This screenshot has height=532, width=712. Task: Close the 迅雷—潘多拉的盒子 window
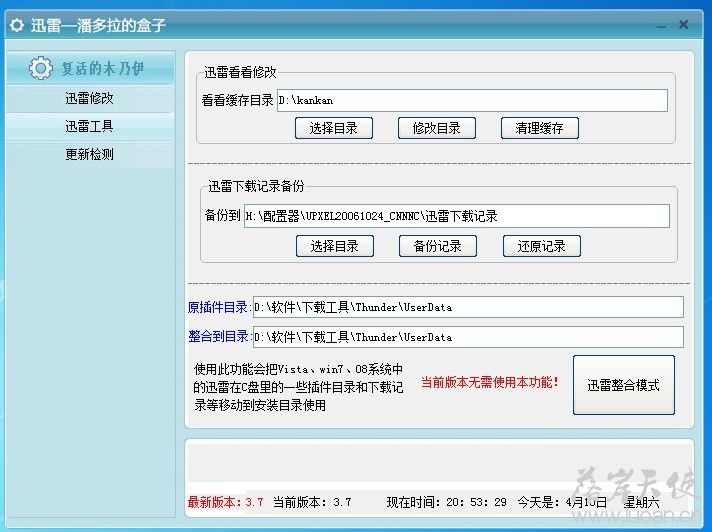coord(683,25)
